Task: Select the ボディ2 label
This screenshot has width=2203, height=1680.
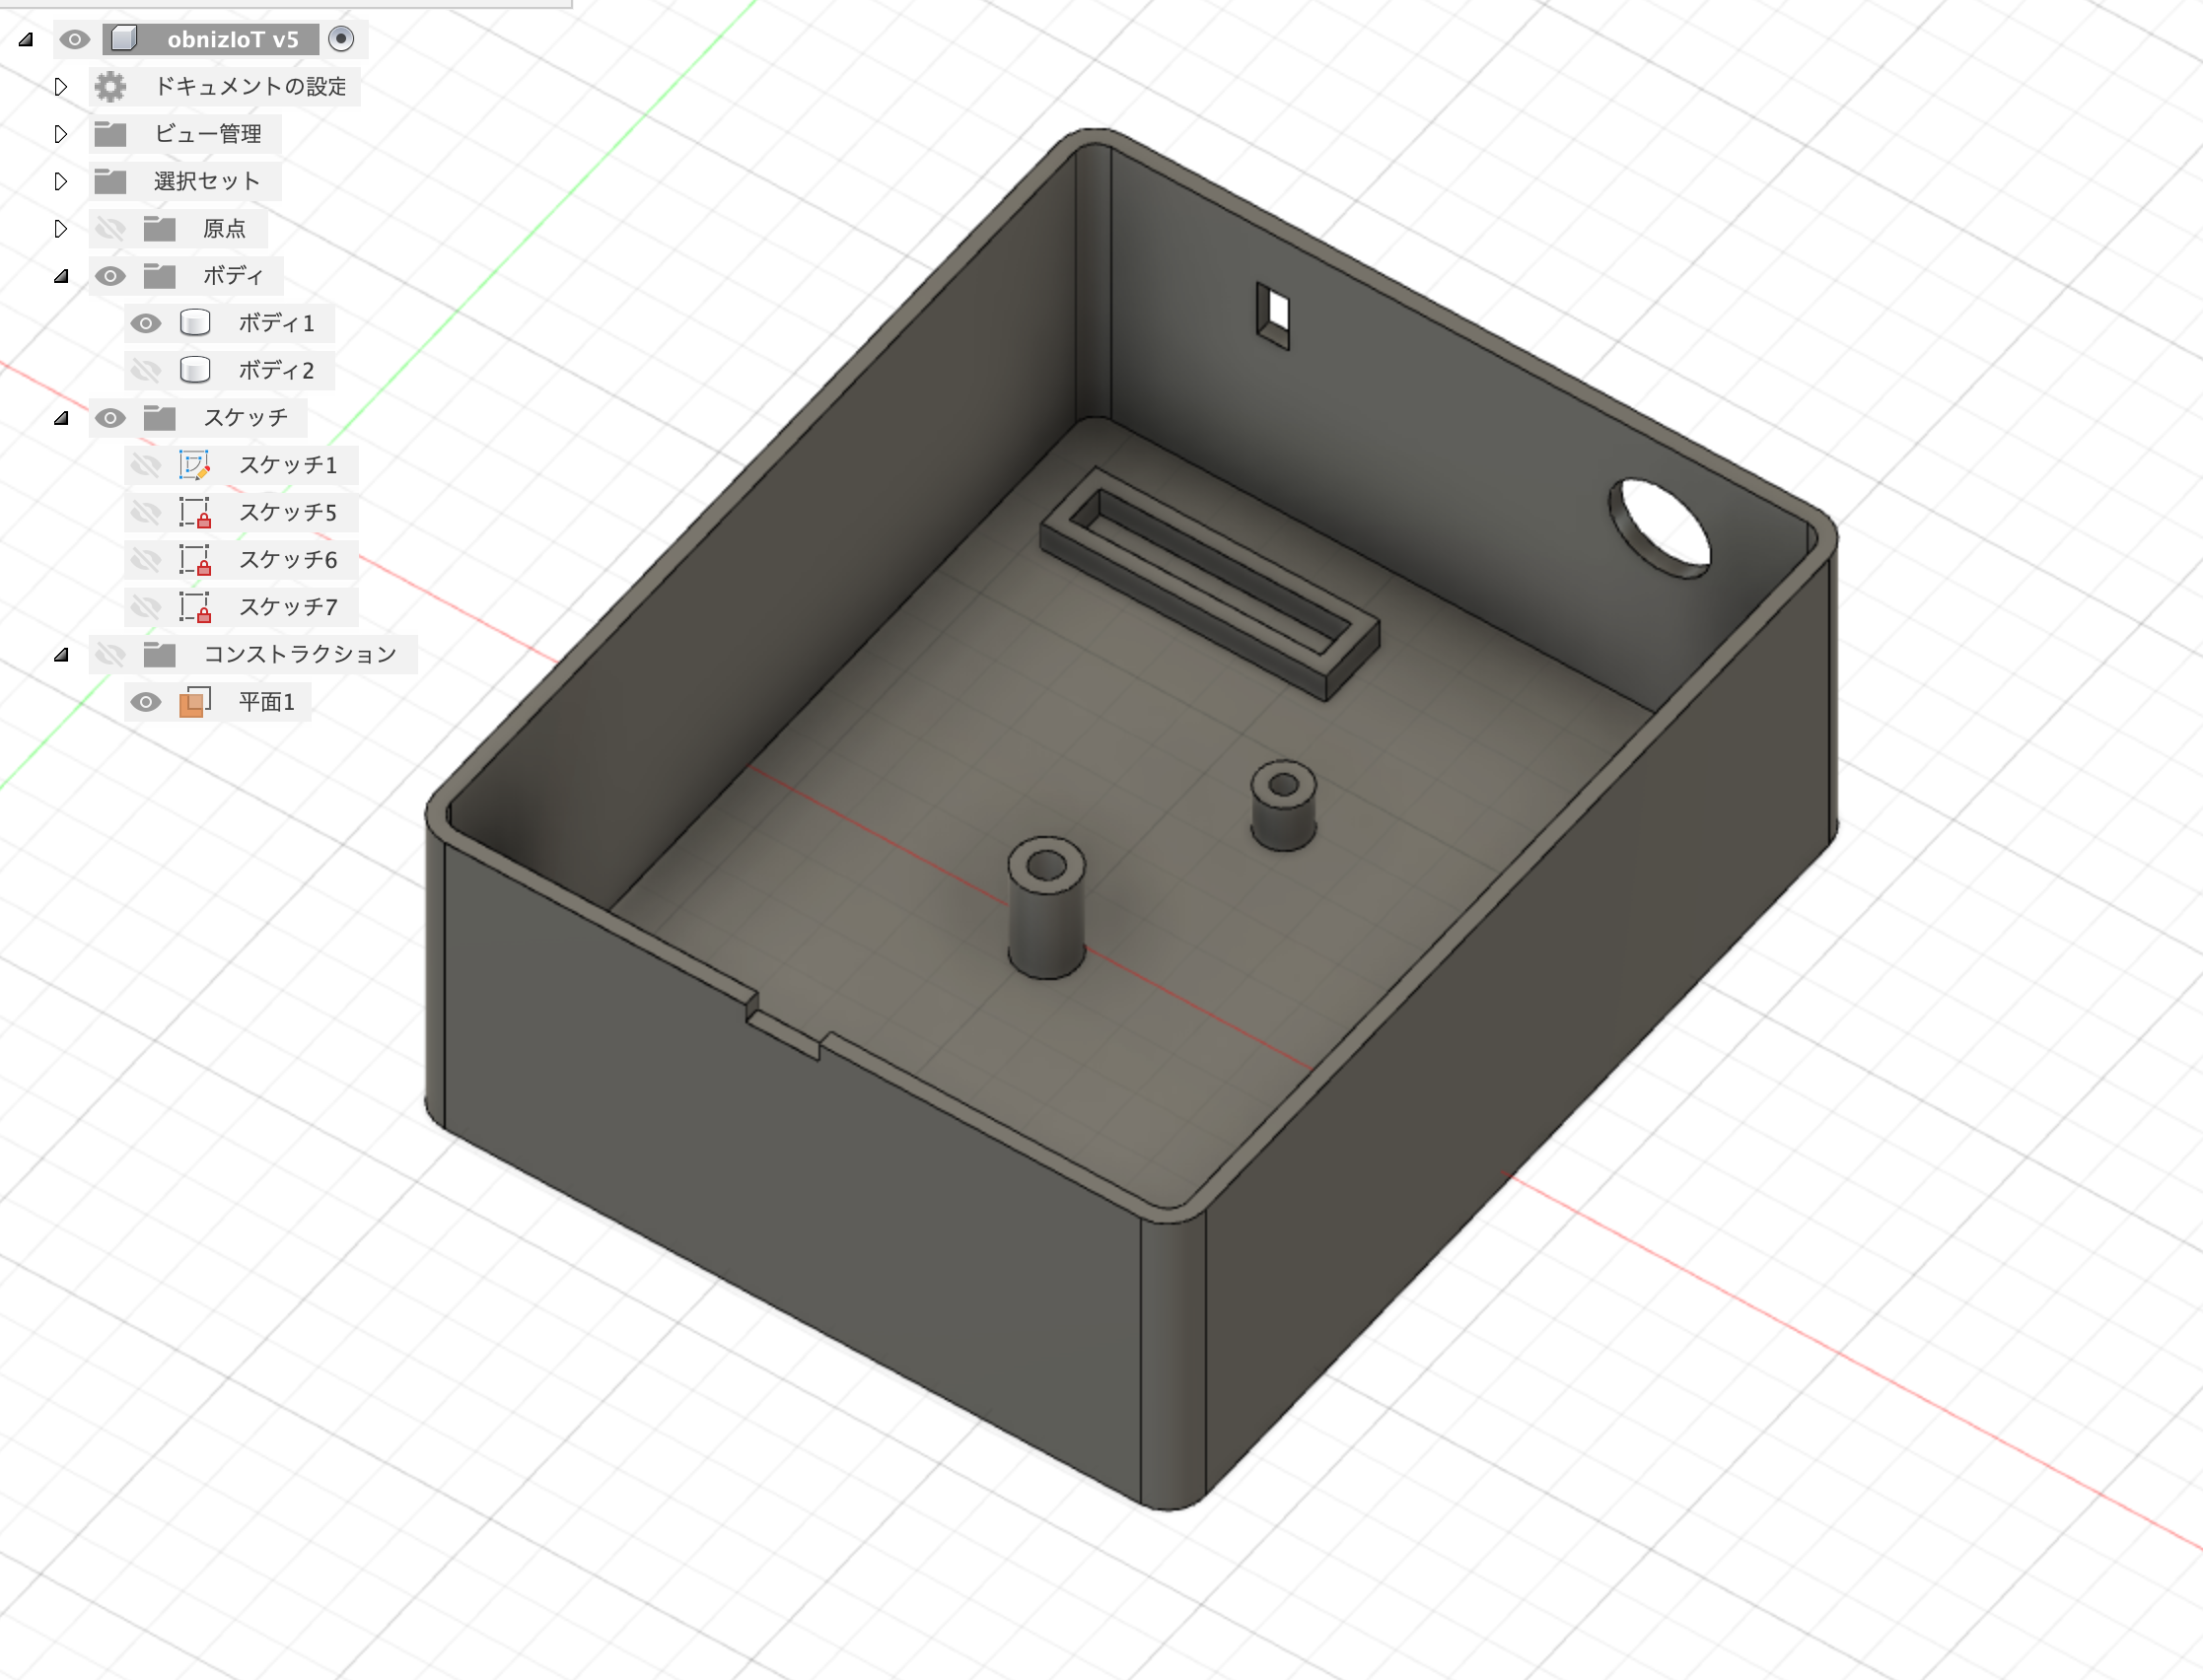Action: tap(276, 371)
